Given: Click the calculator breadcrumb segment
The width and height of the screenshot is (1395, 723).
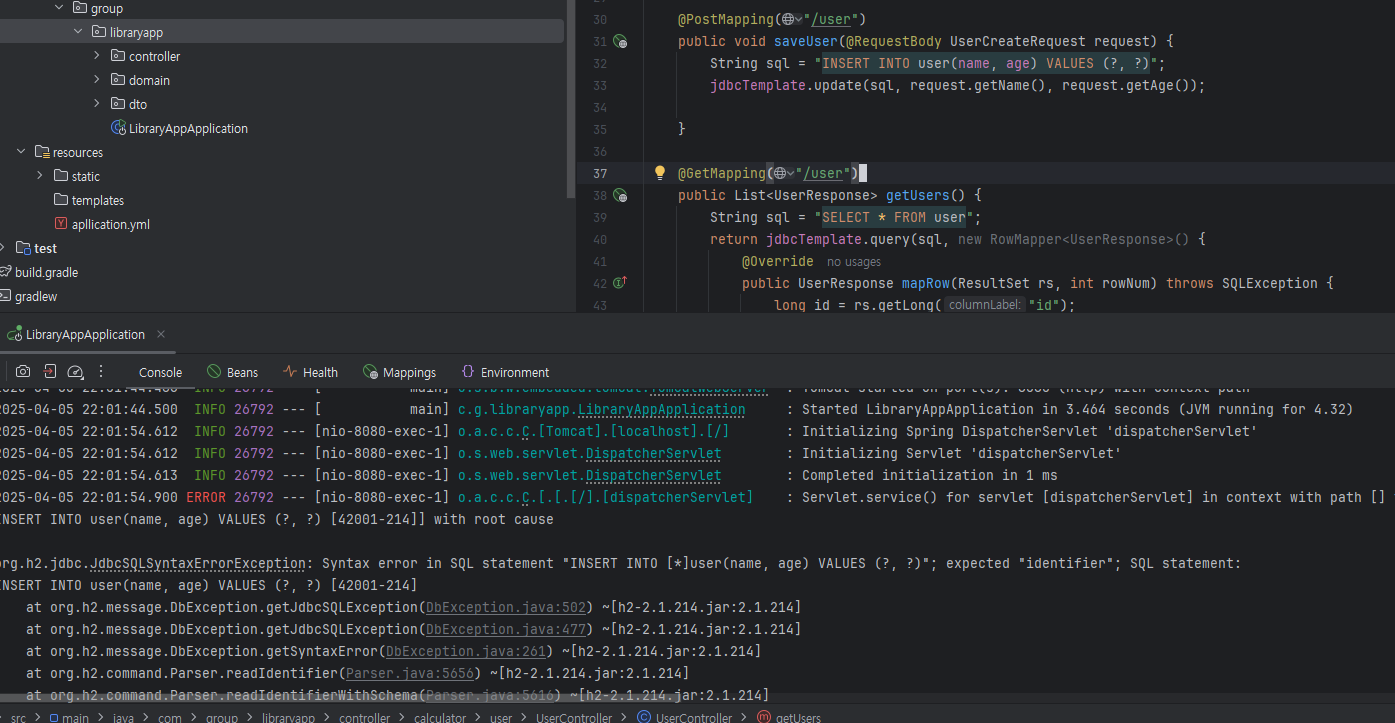Looking at the screenshot, I should [440, 717].
